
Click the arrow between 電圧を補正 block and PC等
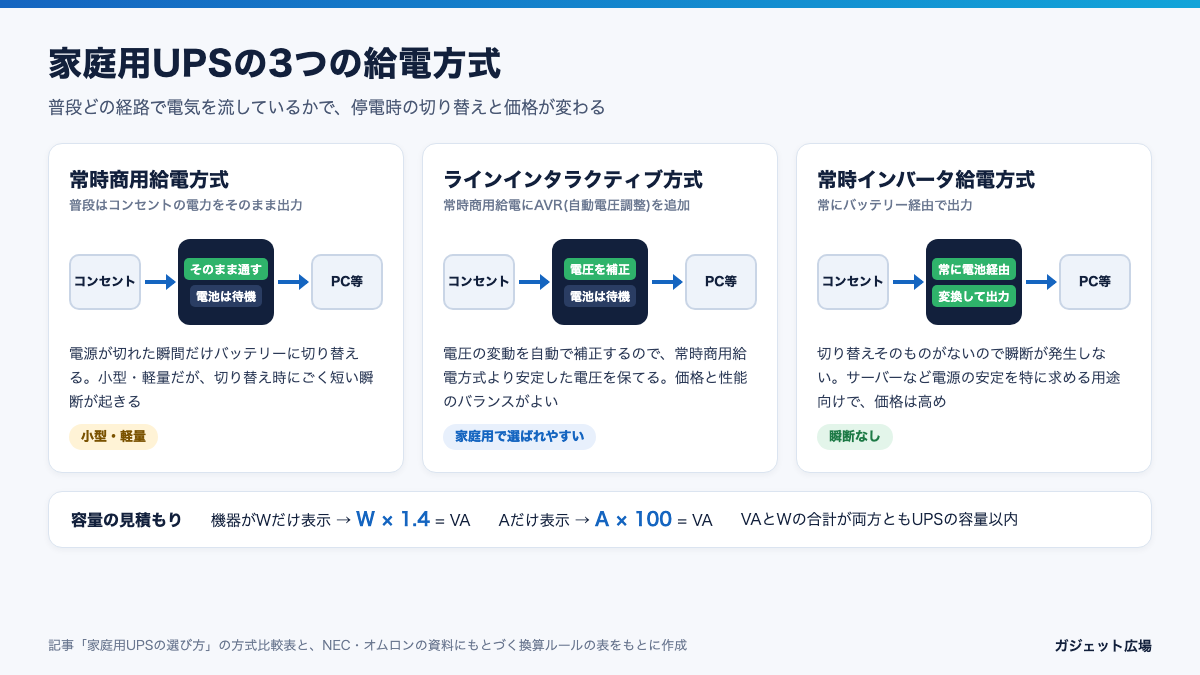pos(667,282)
